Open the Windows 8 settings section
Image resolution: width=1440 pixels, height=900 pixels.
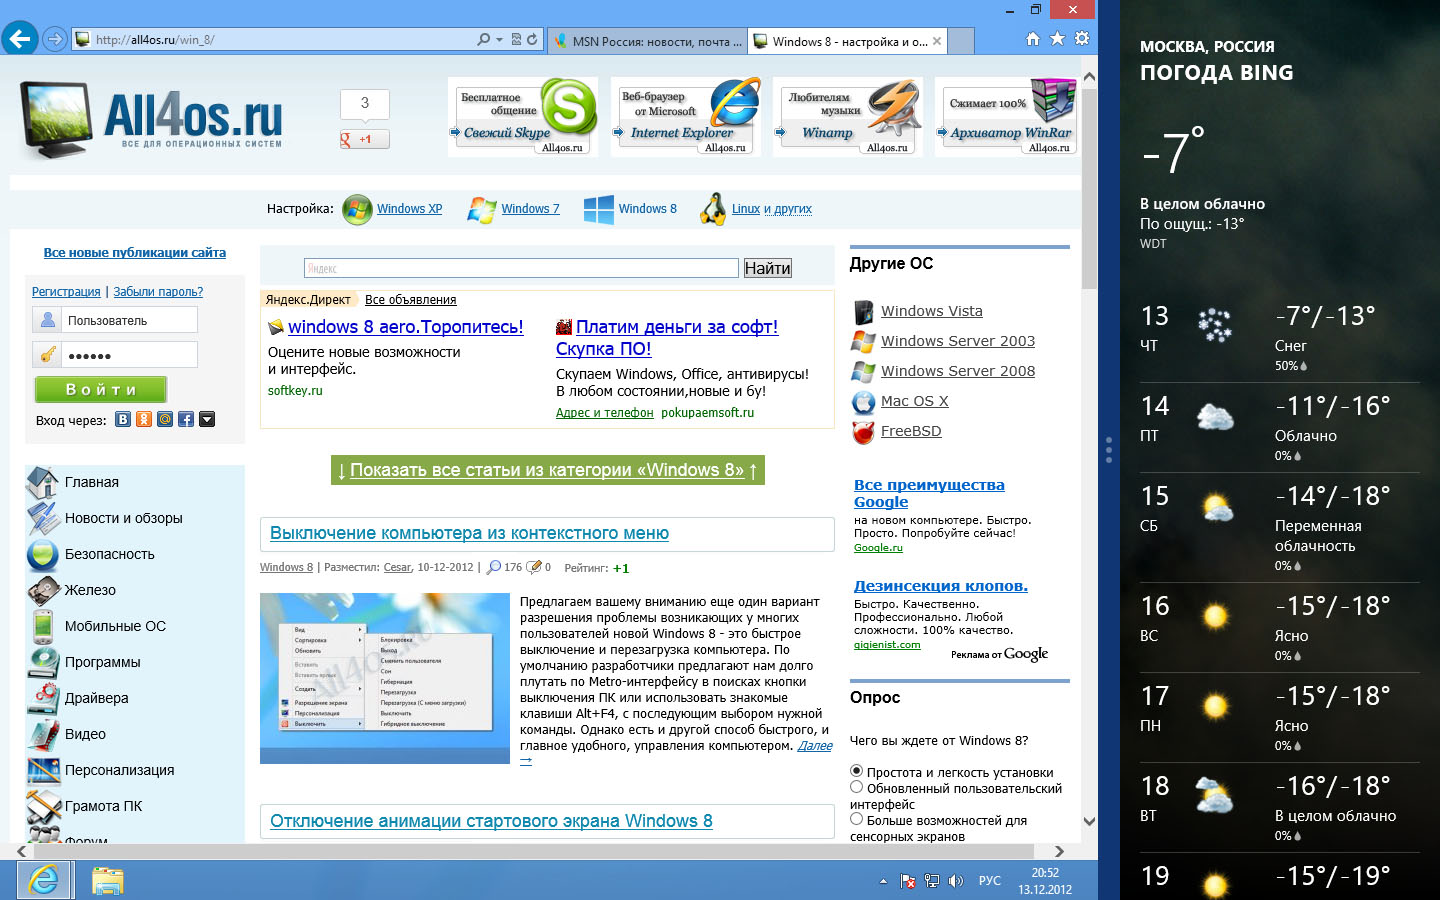pos(647,209)
